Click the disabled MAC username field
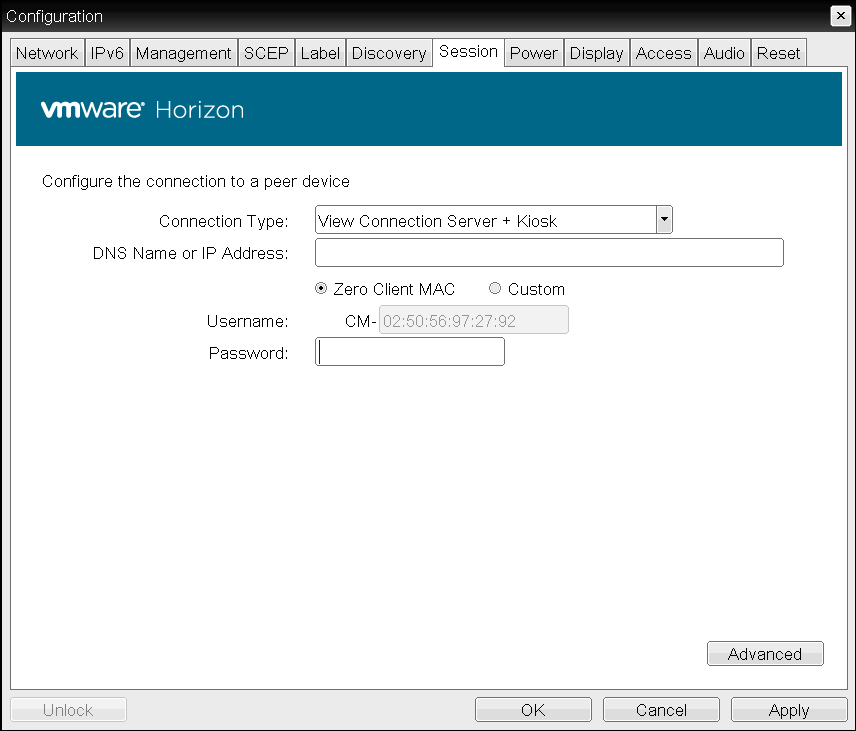This screenshot has height=731, width=856. (474, 320)
